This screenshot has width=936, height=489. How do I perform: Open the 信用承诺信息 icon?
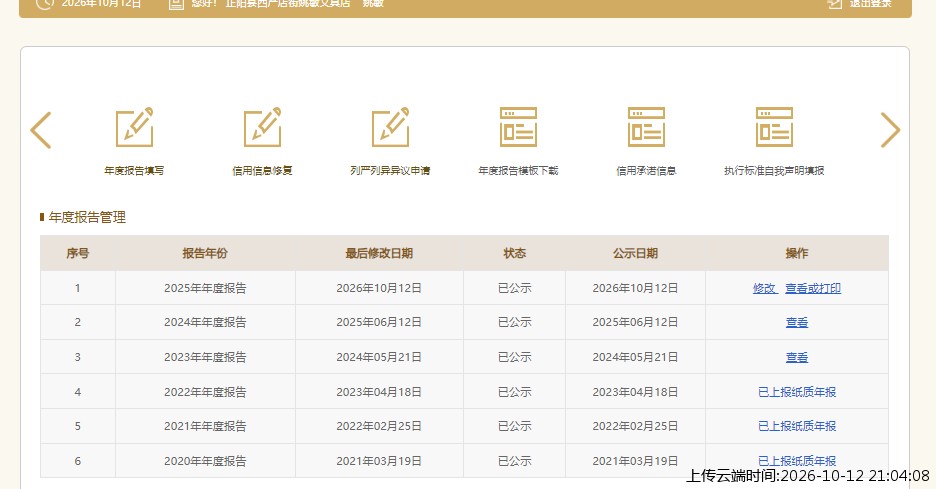point(646,127)
